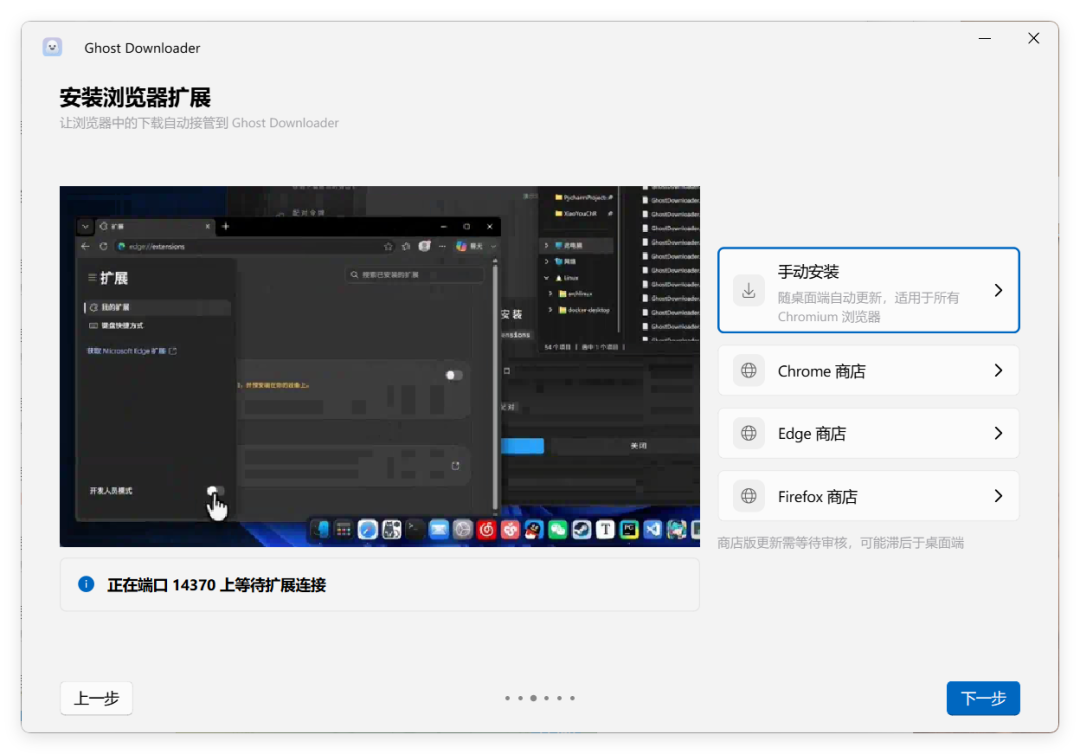Click the globe icon beside Edge 商店
This screenshot has width=1080, height=754.
pyautogui.click(x=749, y=433)
